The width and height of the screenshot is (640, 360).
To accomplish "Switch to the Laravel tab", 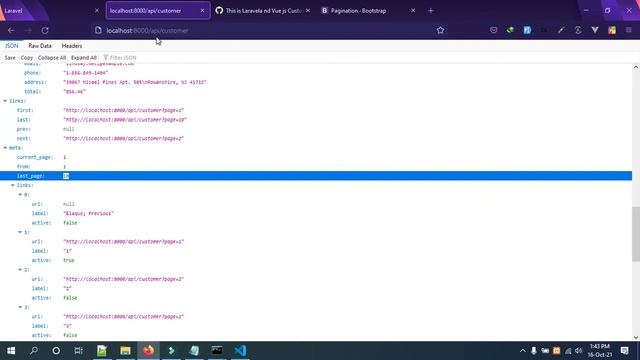I will point(49,11).
